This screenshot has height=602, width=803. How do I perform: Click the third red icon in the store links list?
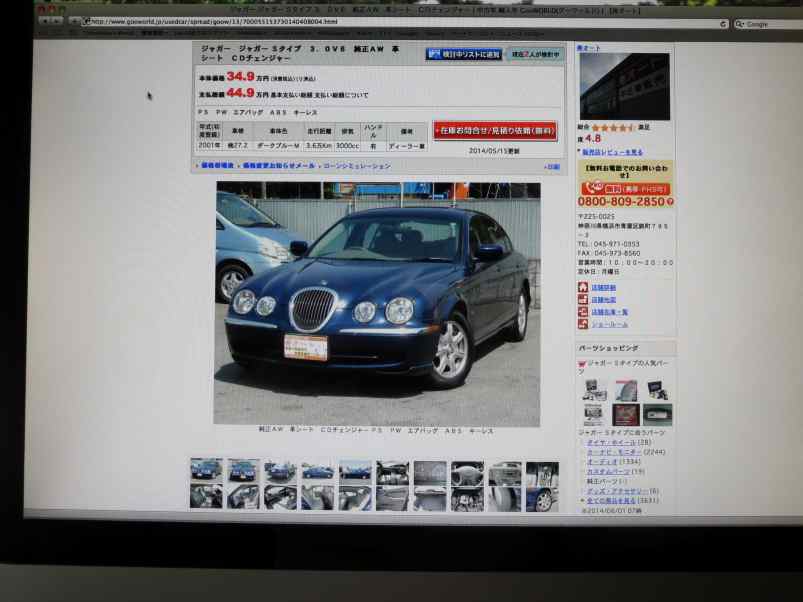(x=583, y=312)
